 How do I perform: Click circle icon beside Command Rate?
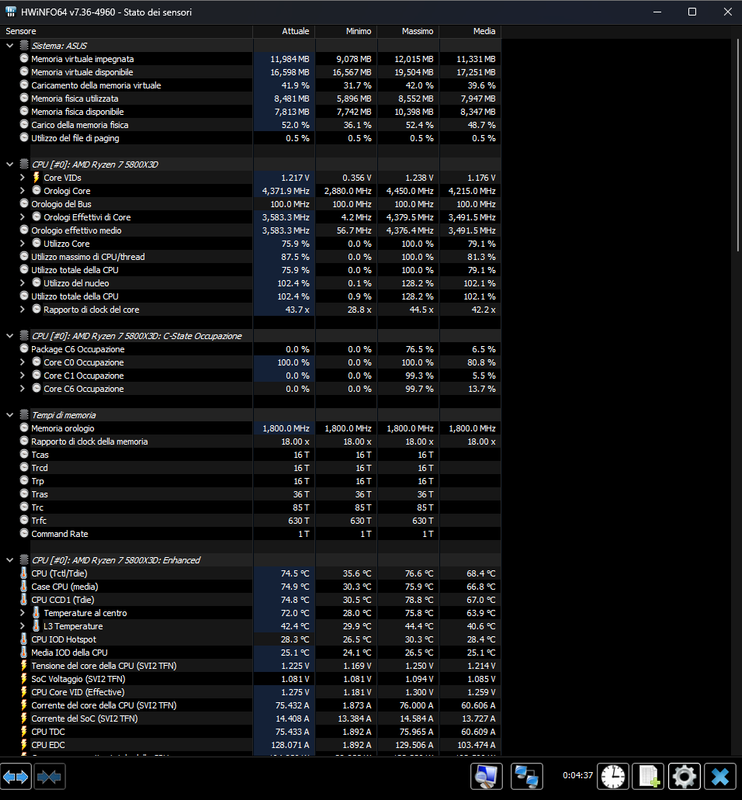click(x=24, y=534)
